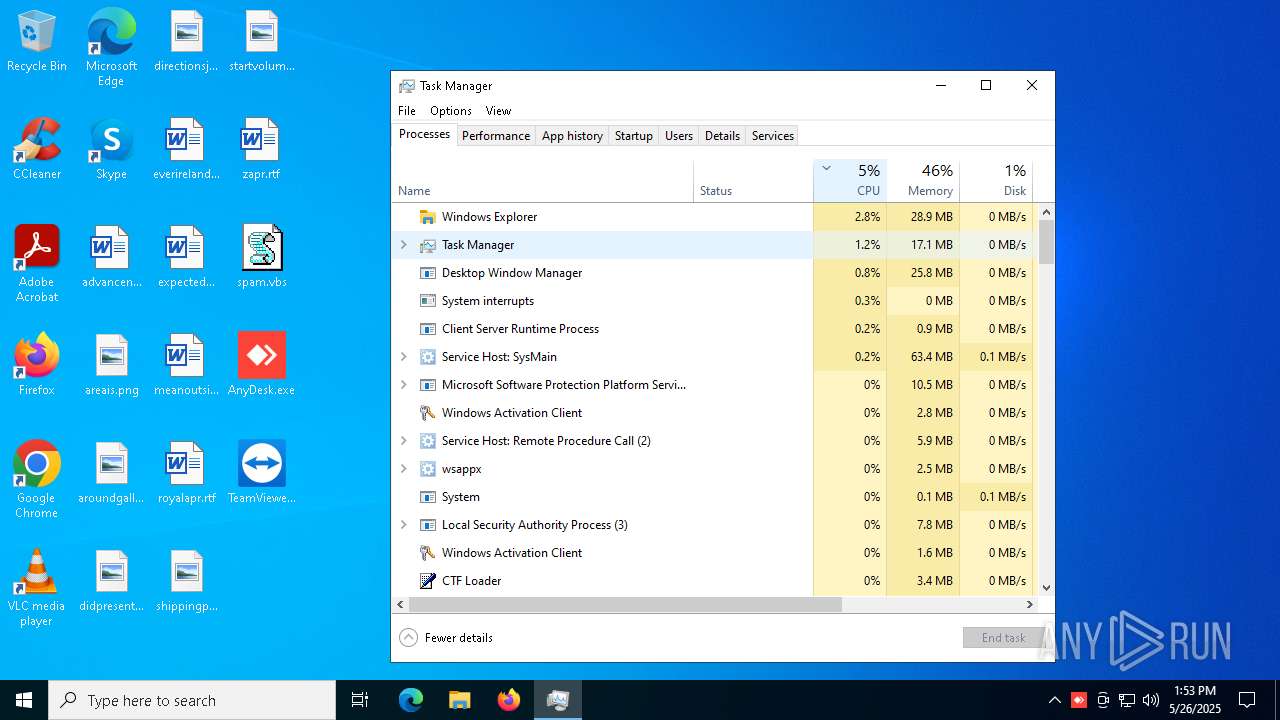This screenshot has height=720, width=1280.
Task: Click Task Manager taskbar button
Action: point(558,700)
